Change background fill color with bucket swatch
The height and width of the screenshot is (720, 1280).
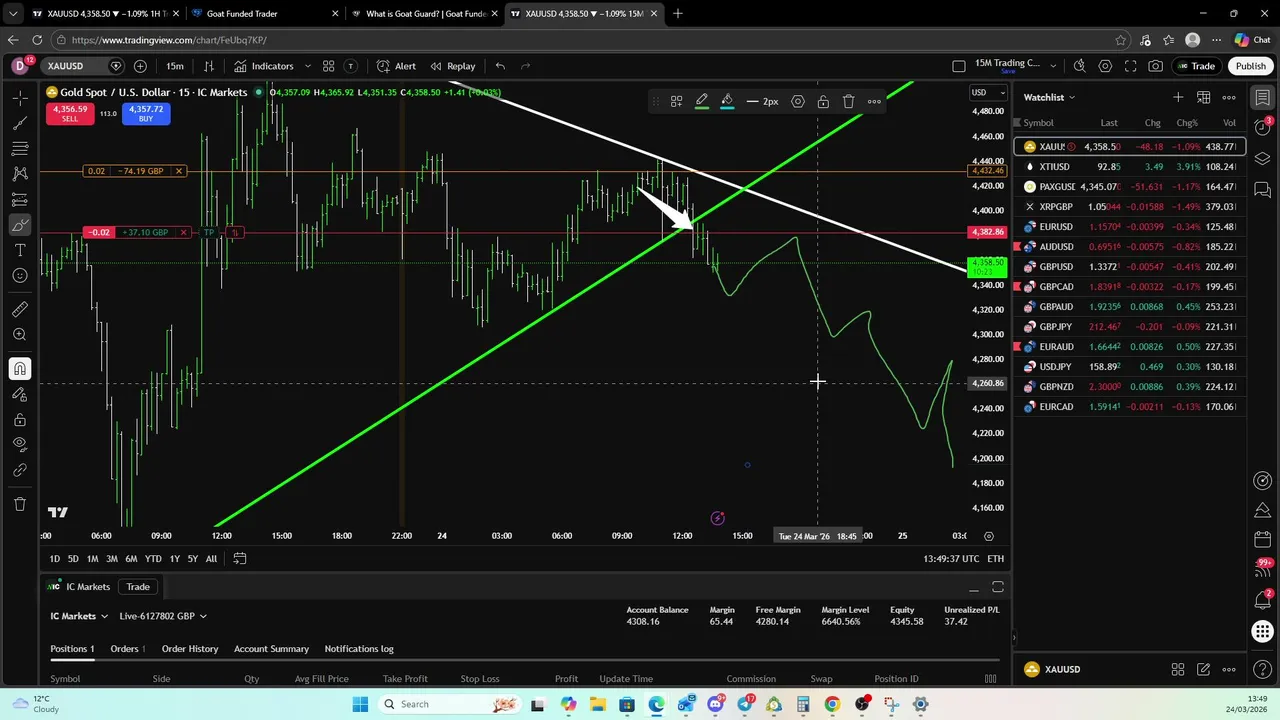tap(727, 101)
